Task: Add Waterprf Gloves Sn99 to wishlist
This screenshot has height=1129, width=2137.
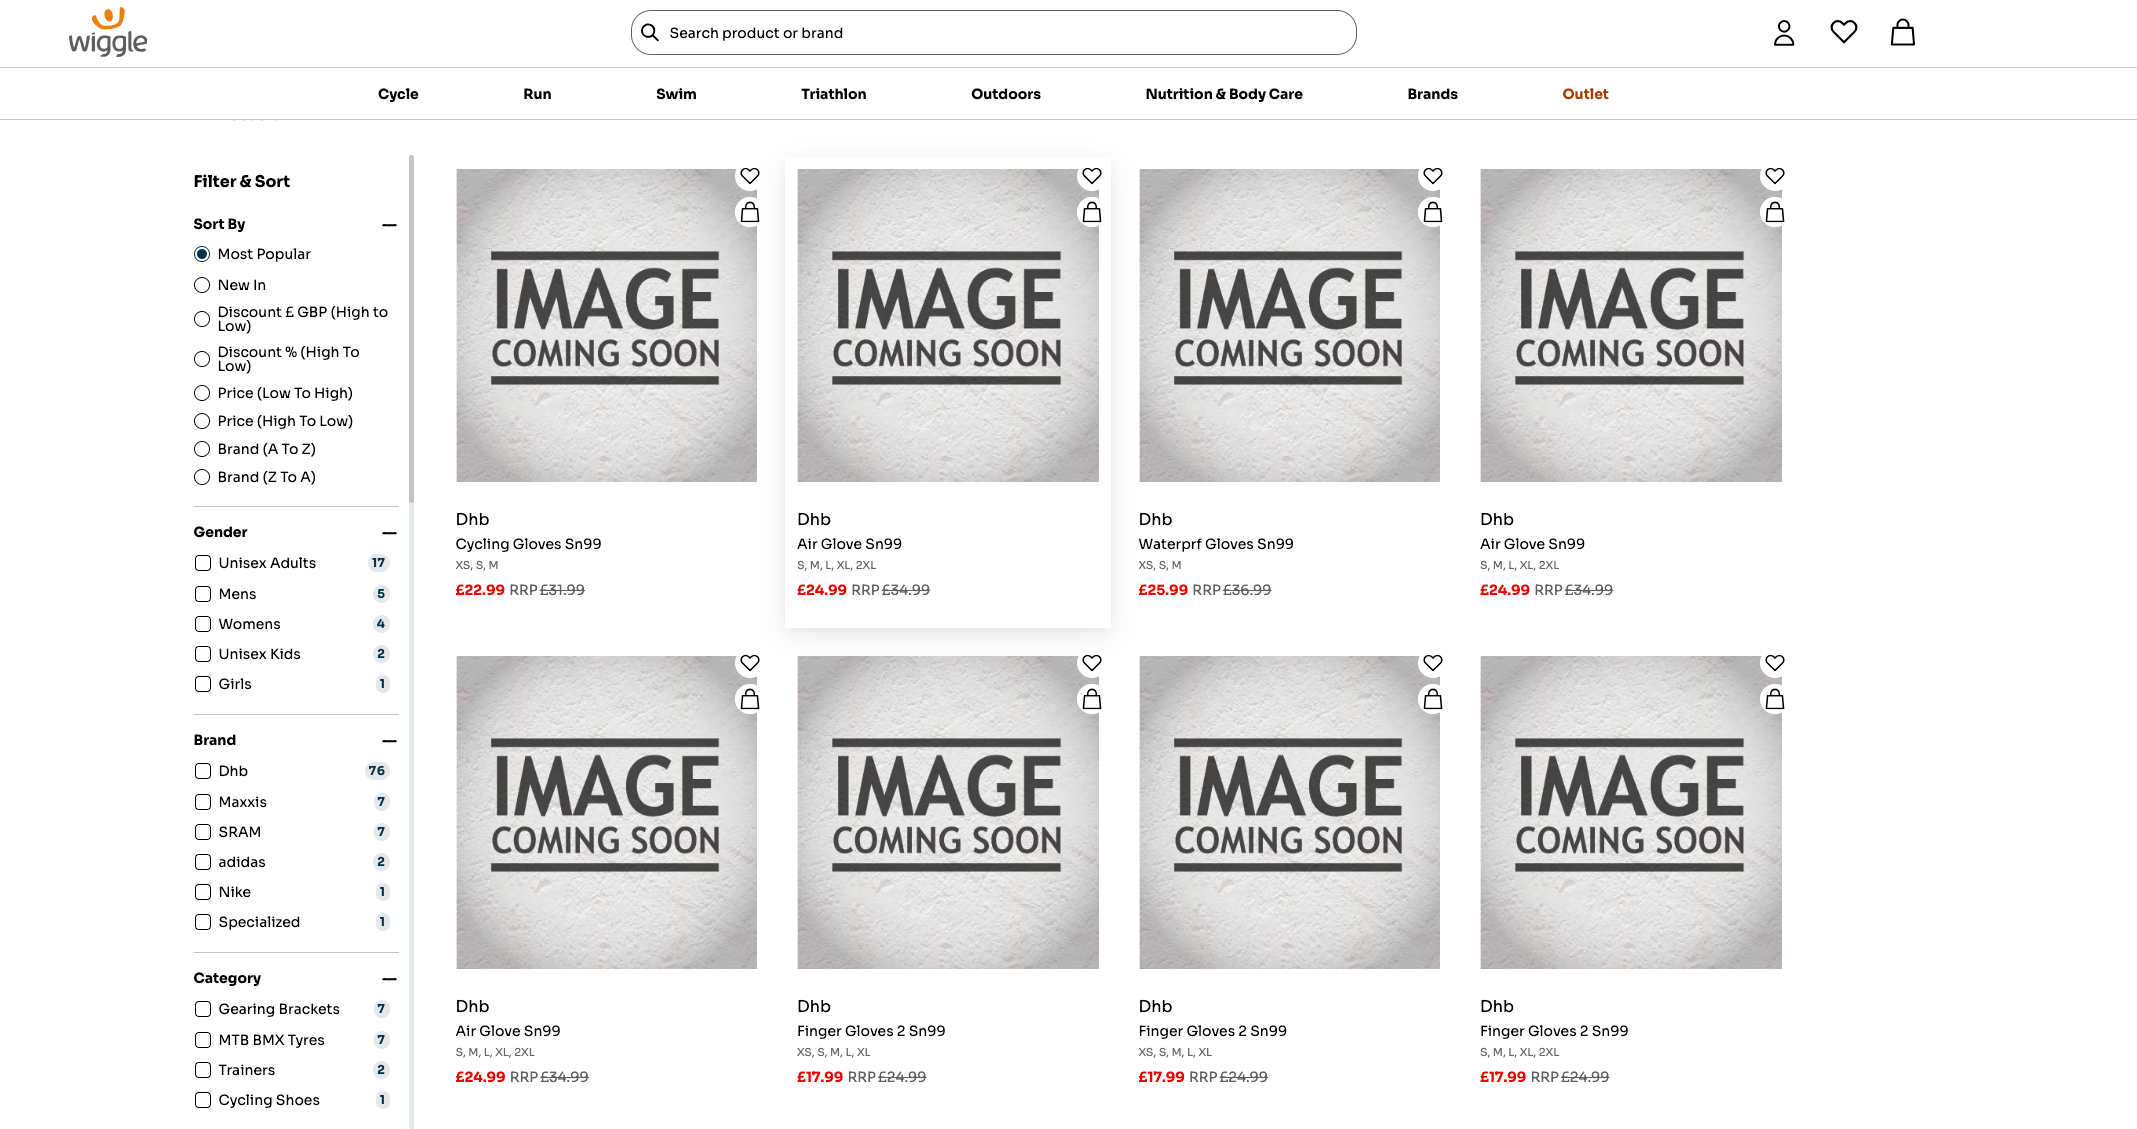Action: click(x=1433, y=176)
